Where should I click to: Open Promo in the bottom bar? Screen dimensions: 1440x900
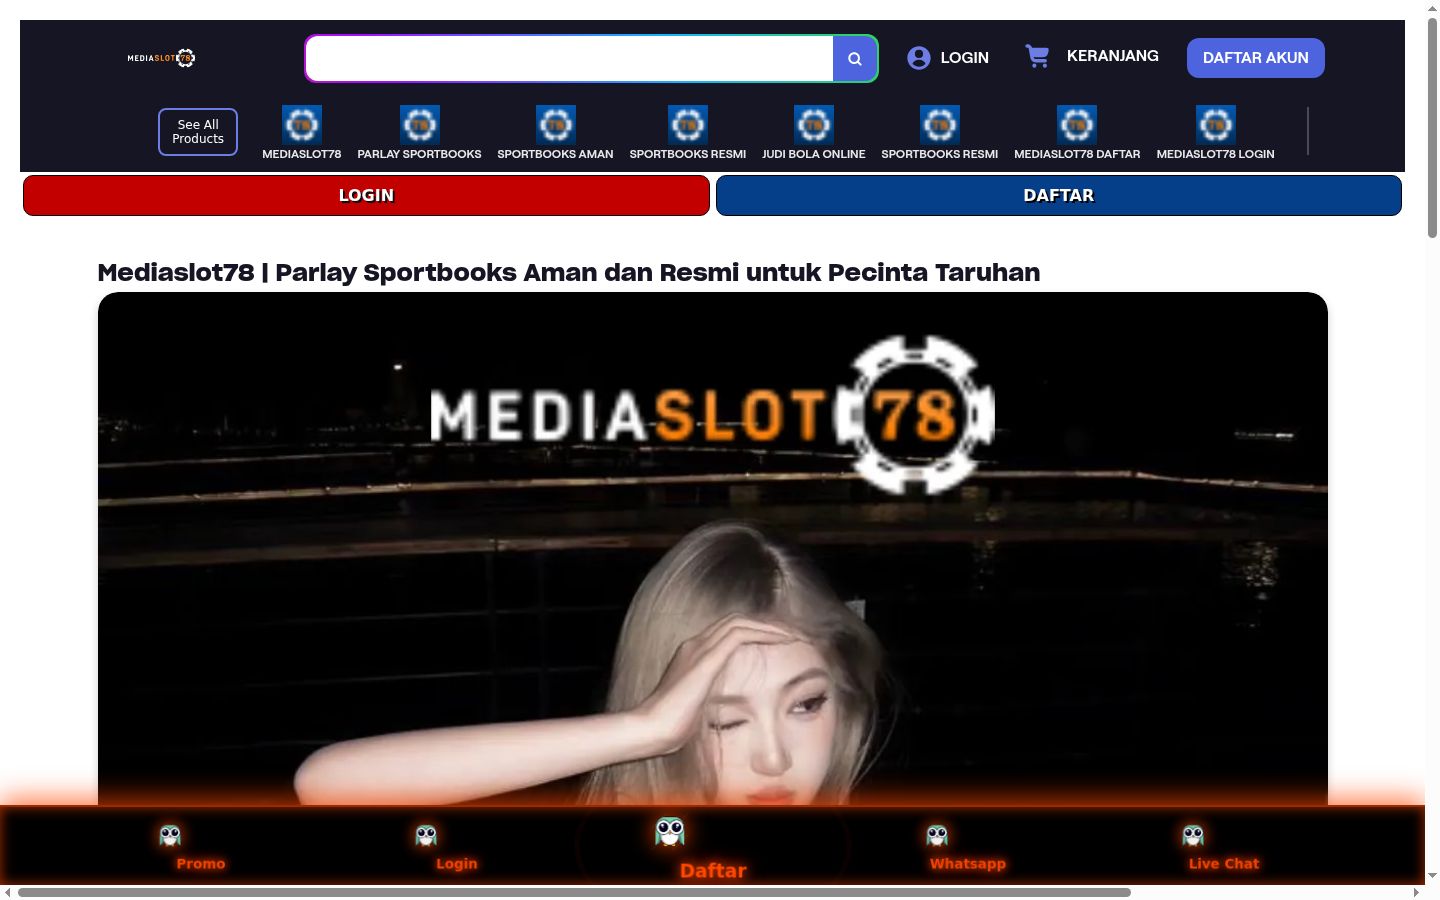[x=200, y=848]
